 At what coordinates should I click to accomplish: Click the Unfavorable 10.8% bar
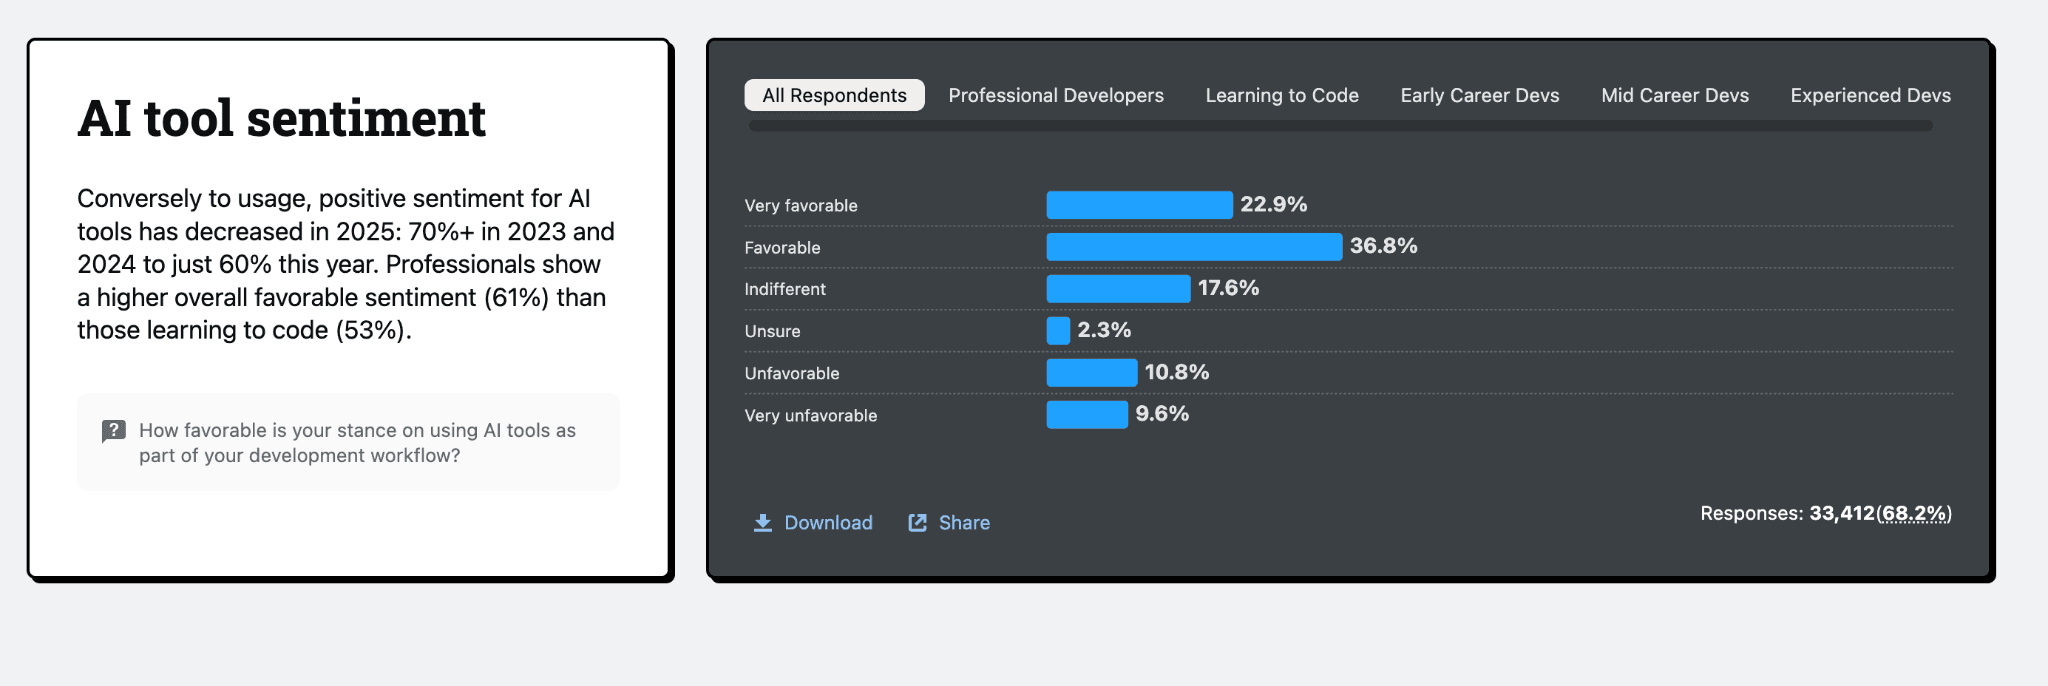[x=1091, y=373]
